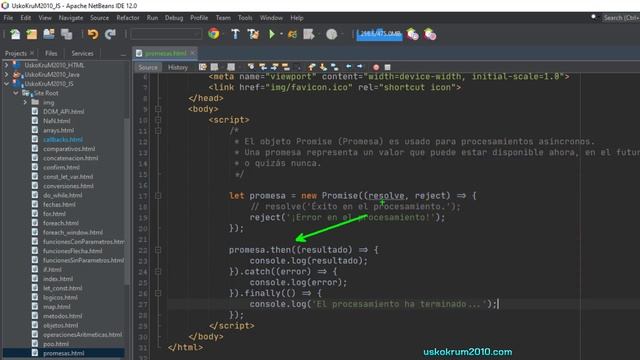
Task: Click the Next Bookmark editor icon
Action: 323,67
